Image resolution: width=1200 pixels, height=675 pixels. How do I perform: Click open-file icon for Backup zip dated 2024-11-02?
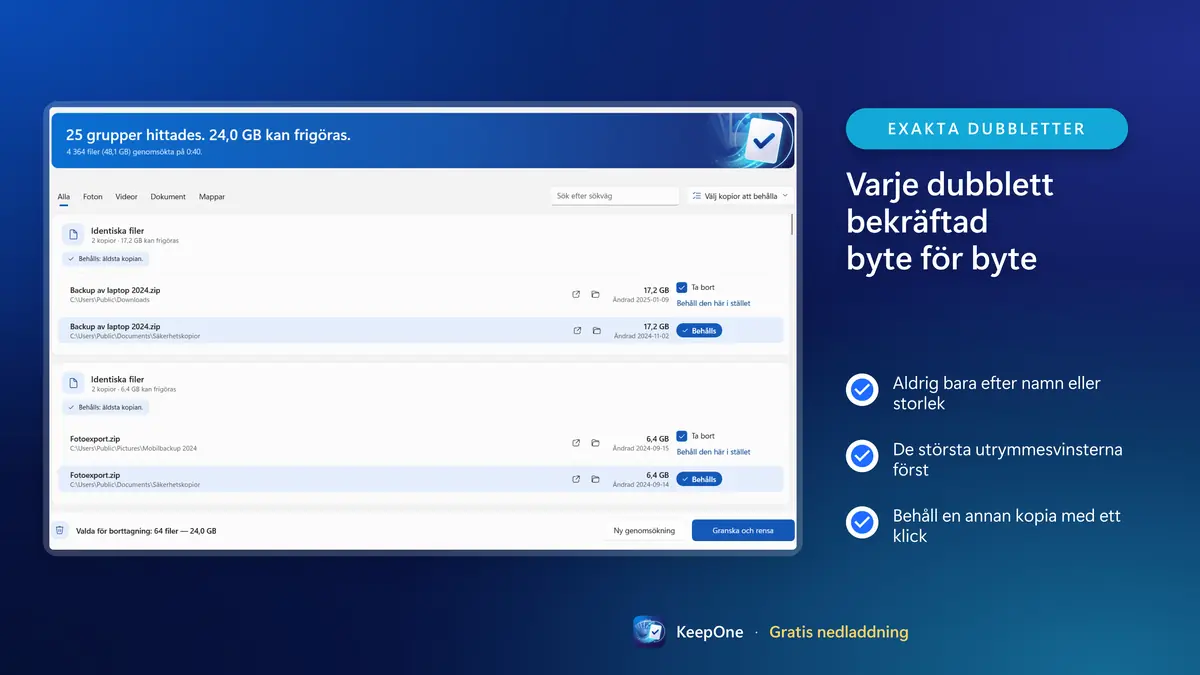coord(577,330)
